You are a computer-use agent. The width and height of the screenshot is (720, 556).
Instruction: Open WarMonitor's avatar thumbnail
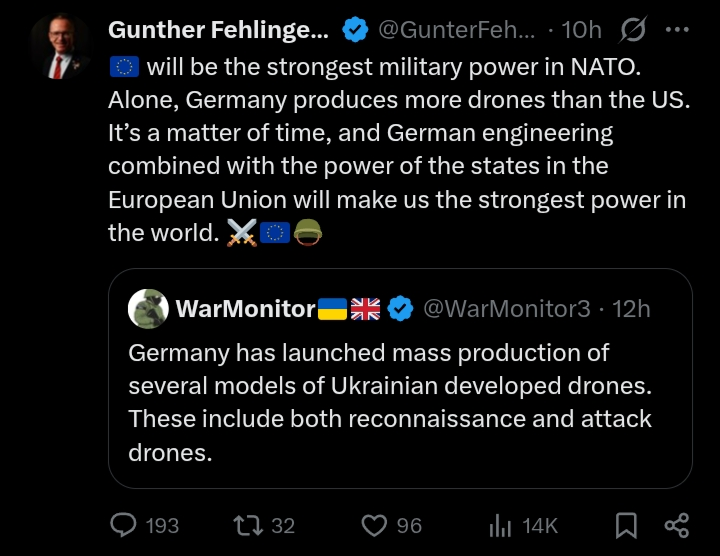148,309
